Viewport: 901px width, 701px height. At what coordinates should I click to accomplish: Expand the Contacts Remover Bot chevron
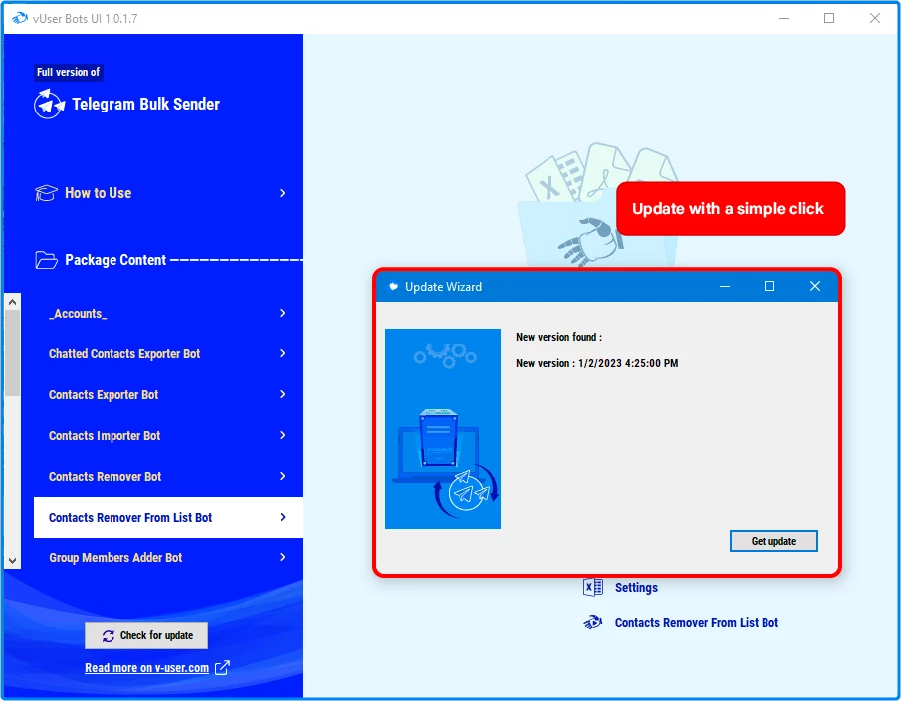[x=283, y=476]
